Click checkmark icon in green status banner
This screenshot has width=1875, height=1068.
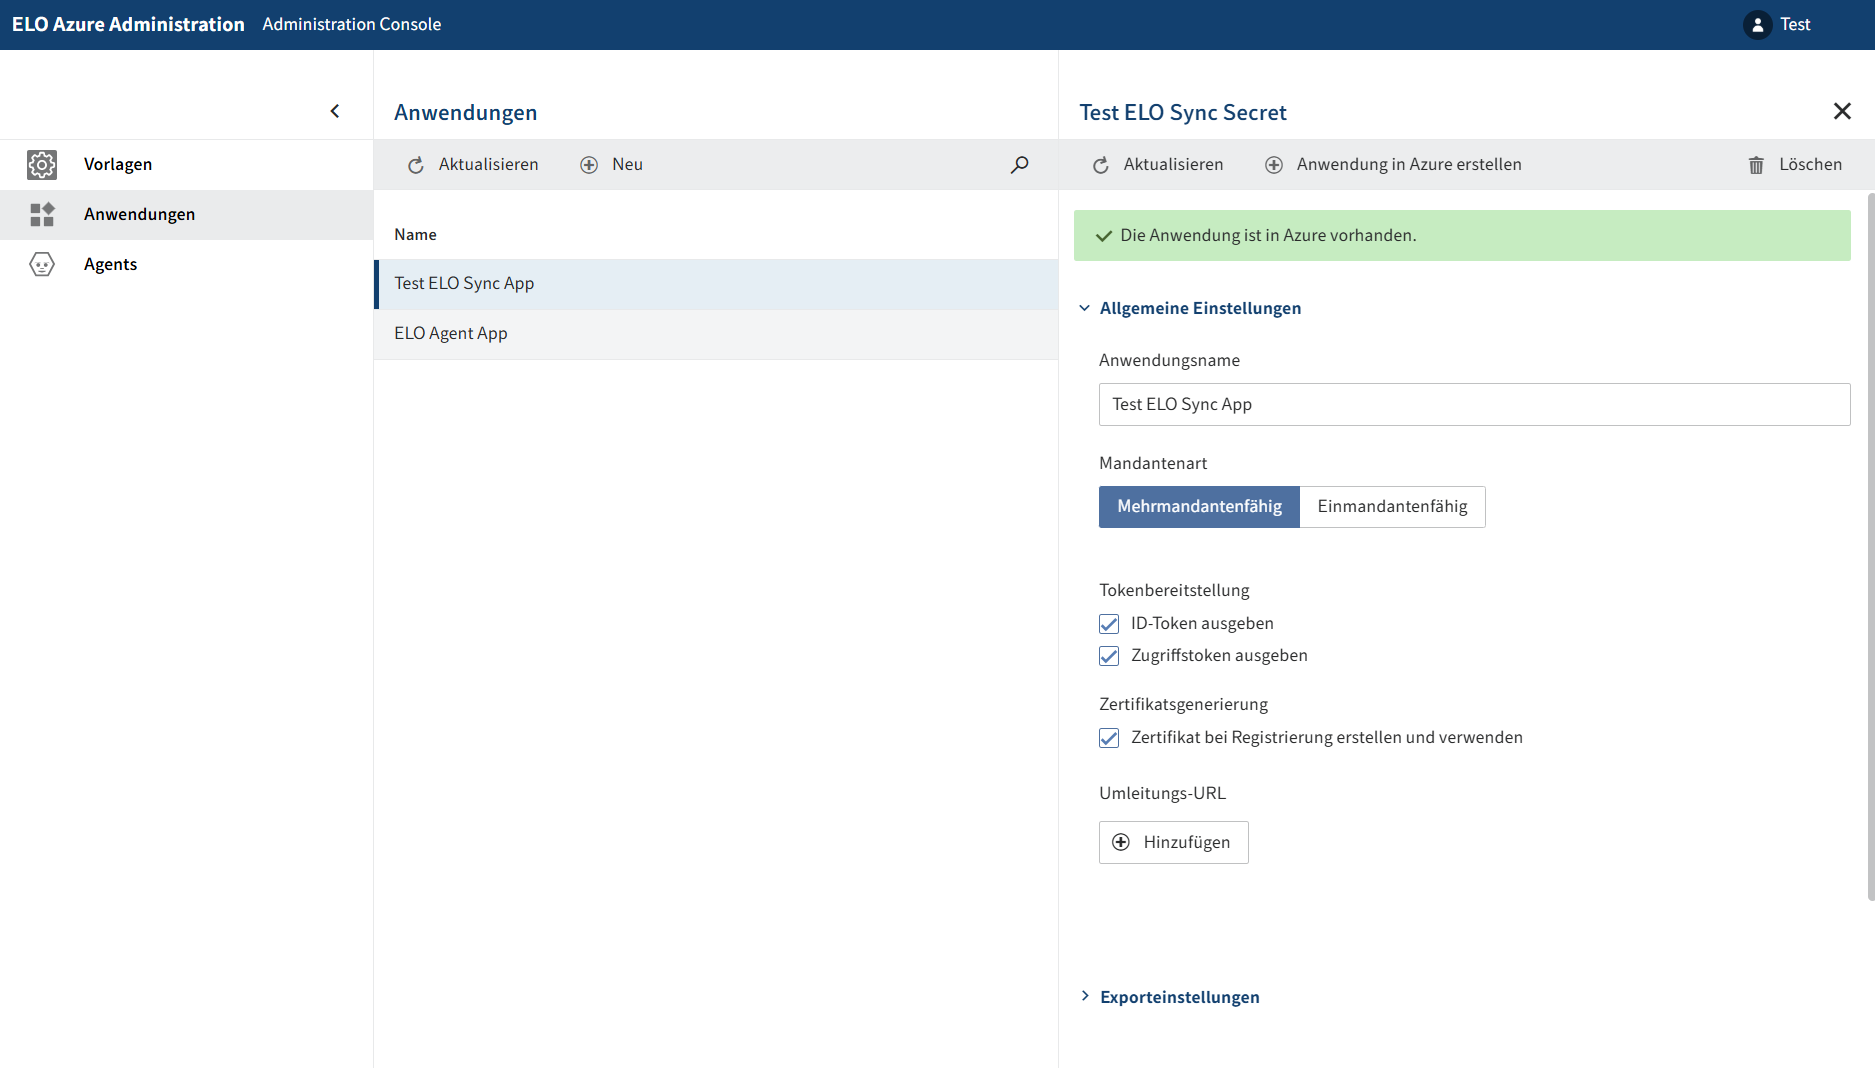1104,236
